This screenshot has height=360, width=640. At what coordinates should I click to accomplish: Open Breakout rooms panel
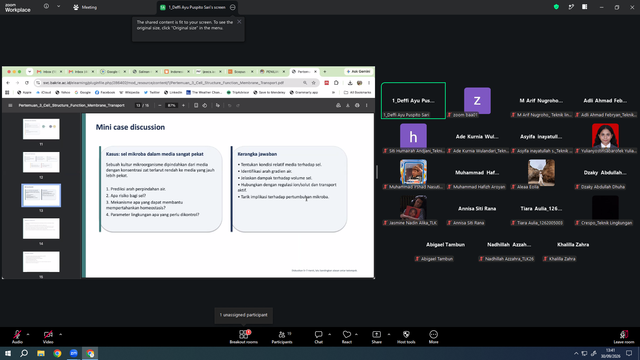tap(244, 337)
